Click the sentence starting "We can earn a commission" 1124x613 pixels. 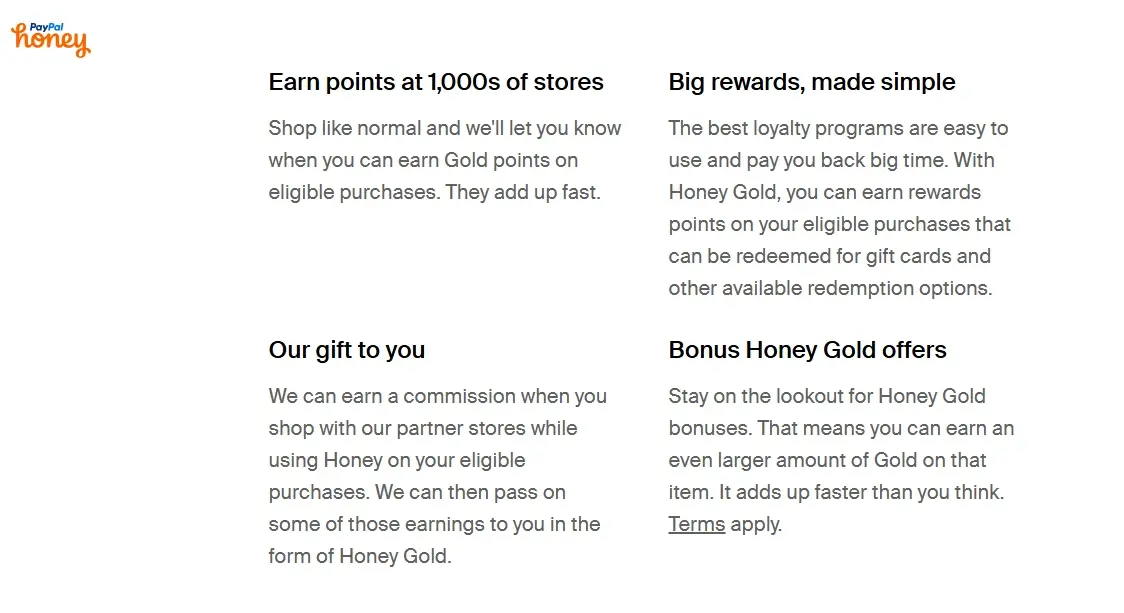tap(437, 412)
